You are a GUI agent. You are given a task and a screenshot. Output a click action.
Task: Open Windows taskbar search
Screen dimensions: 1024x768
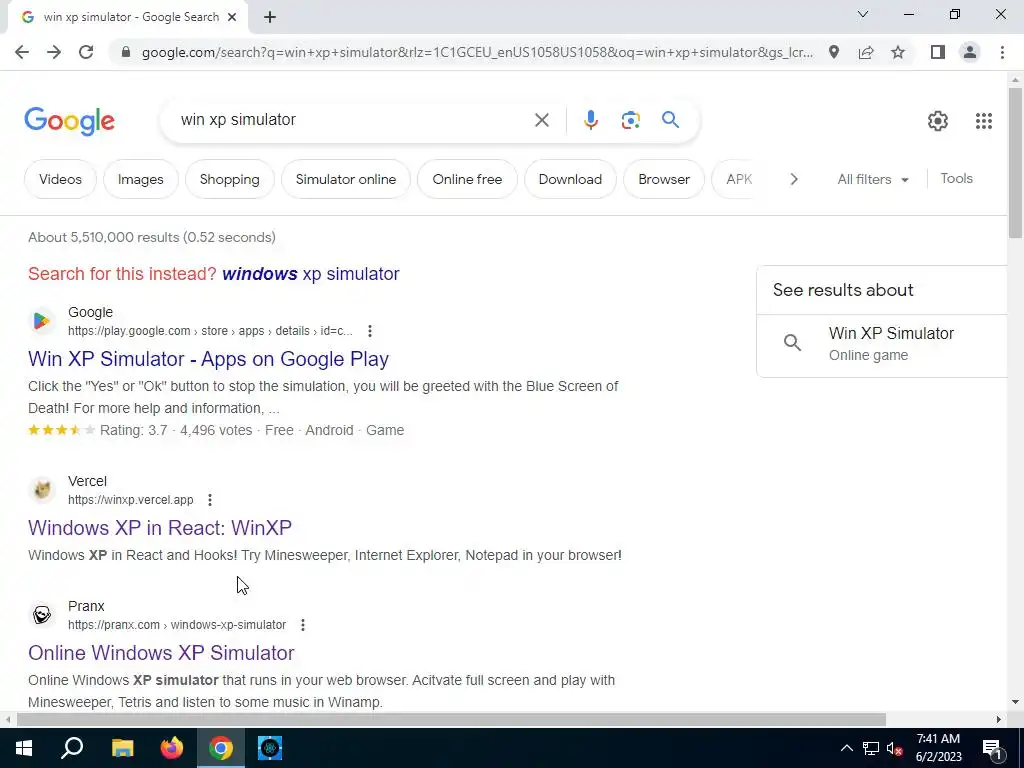coord(72,748)
